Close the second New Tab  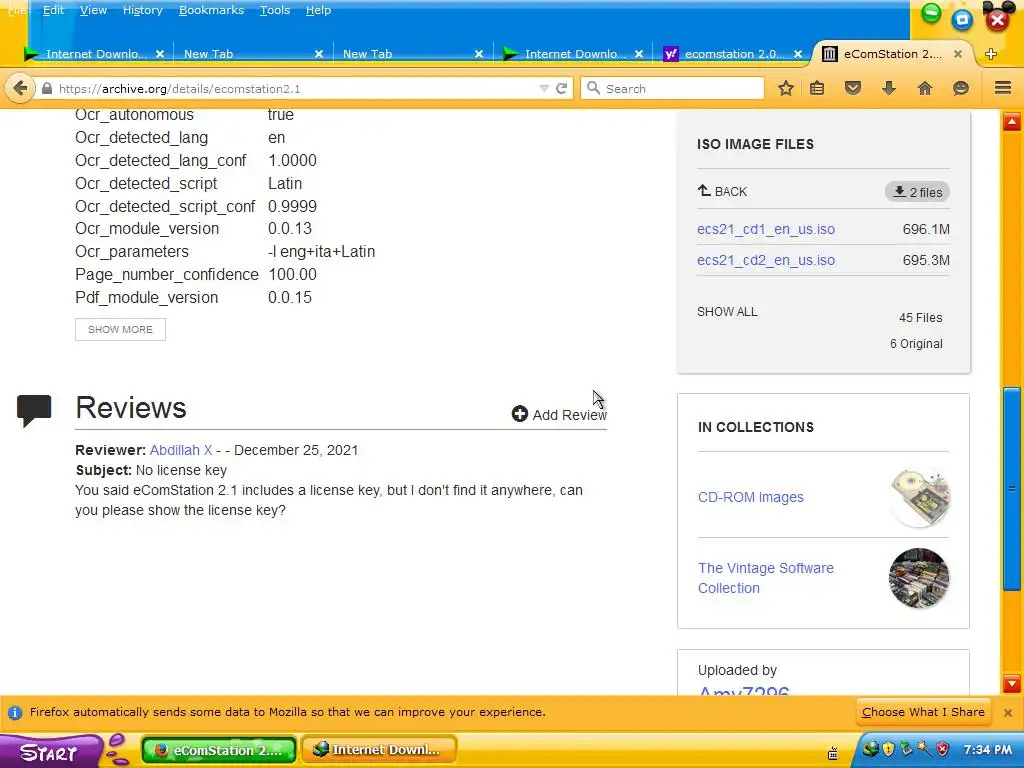[x=479, y=54]
